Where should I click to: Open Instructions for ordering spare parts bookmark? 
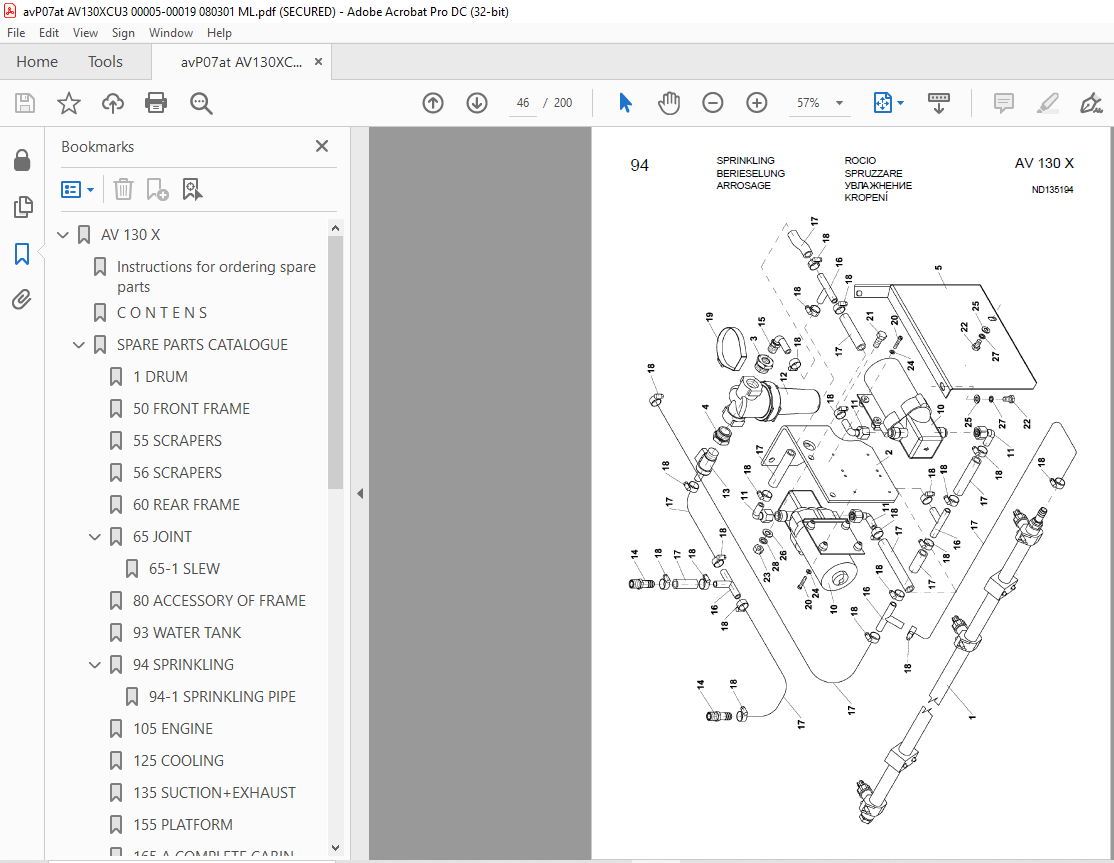[x=216, y=276]
